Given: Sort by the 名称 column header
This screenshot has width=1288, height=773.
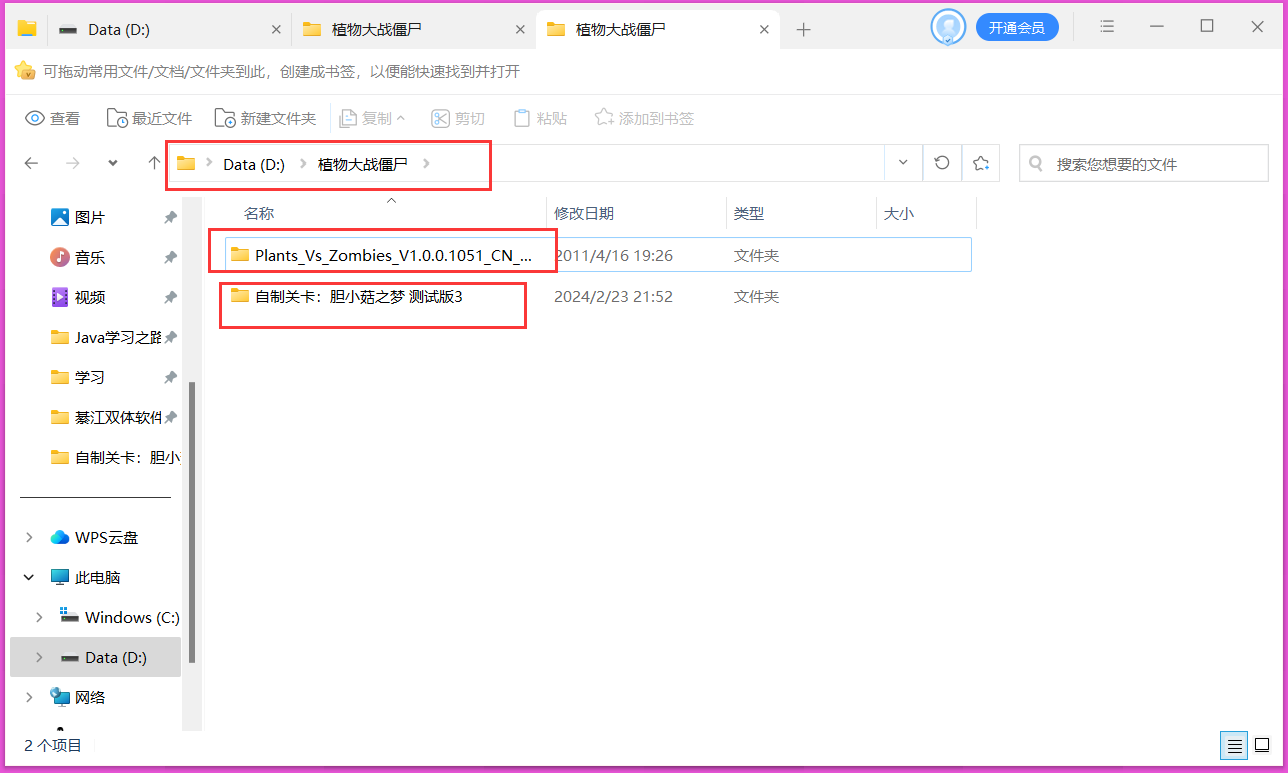Looking at the screenshot, I should tap(259, 213).
